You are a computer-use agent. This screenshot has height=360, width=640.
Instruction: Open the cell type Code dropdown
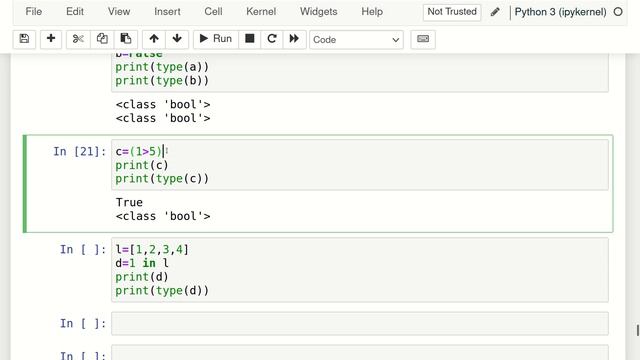[356, 40]
